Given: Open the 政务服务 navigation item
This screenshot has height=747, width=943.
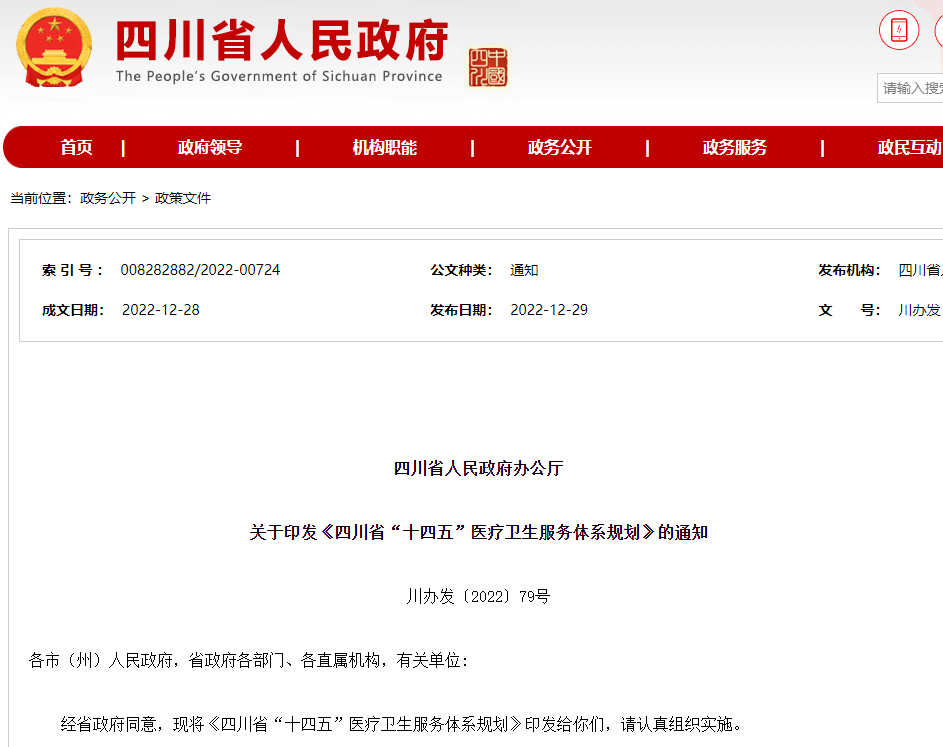Looking at the screenshot, I should pyautogui.click(x=734, y=147).
